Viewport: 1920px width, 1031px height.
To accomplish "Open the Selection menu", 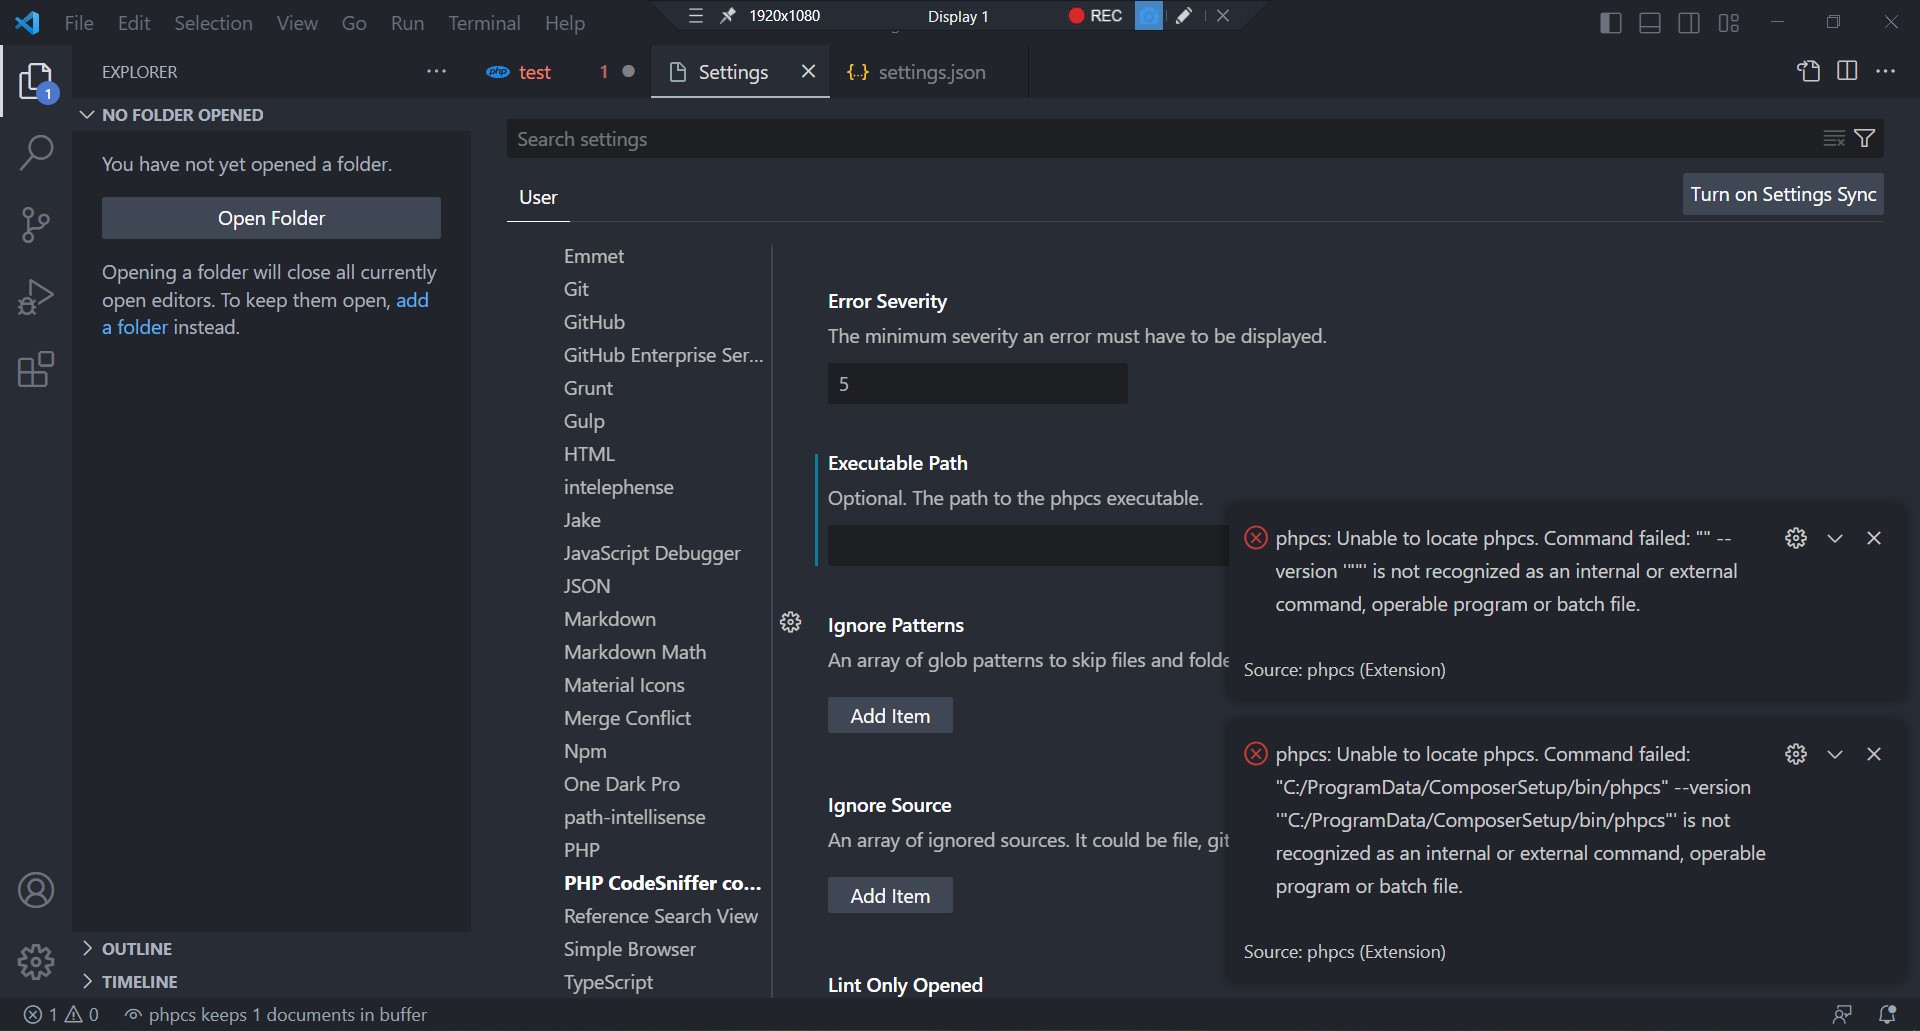I will tap(213, 23).
